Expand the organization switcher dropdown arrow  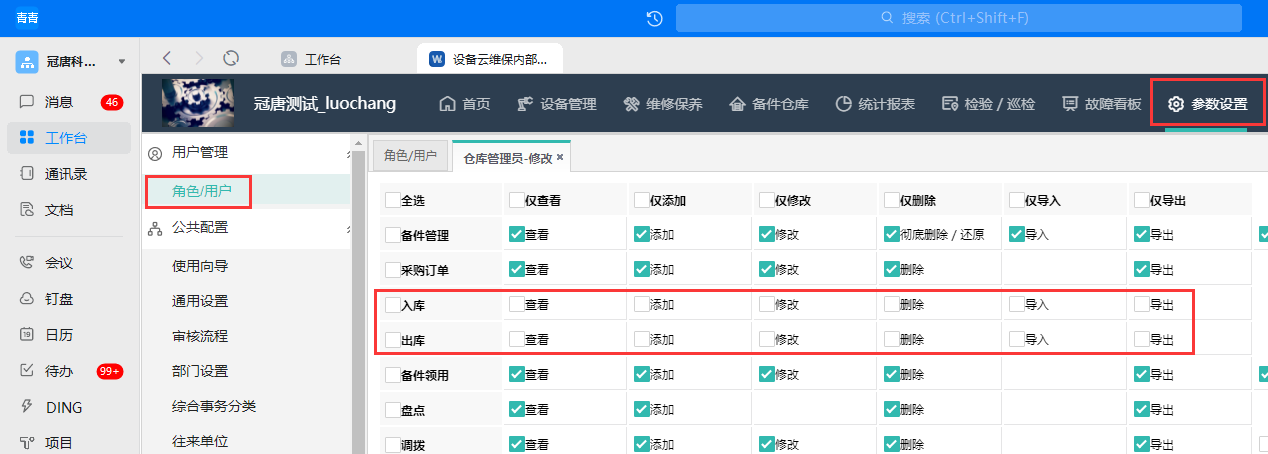pos(122,62)
